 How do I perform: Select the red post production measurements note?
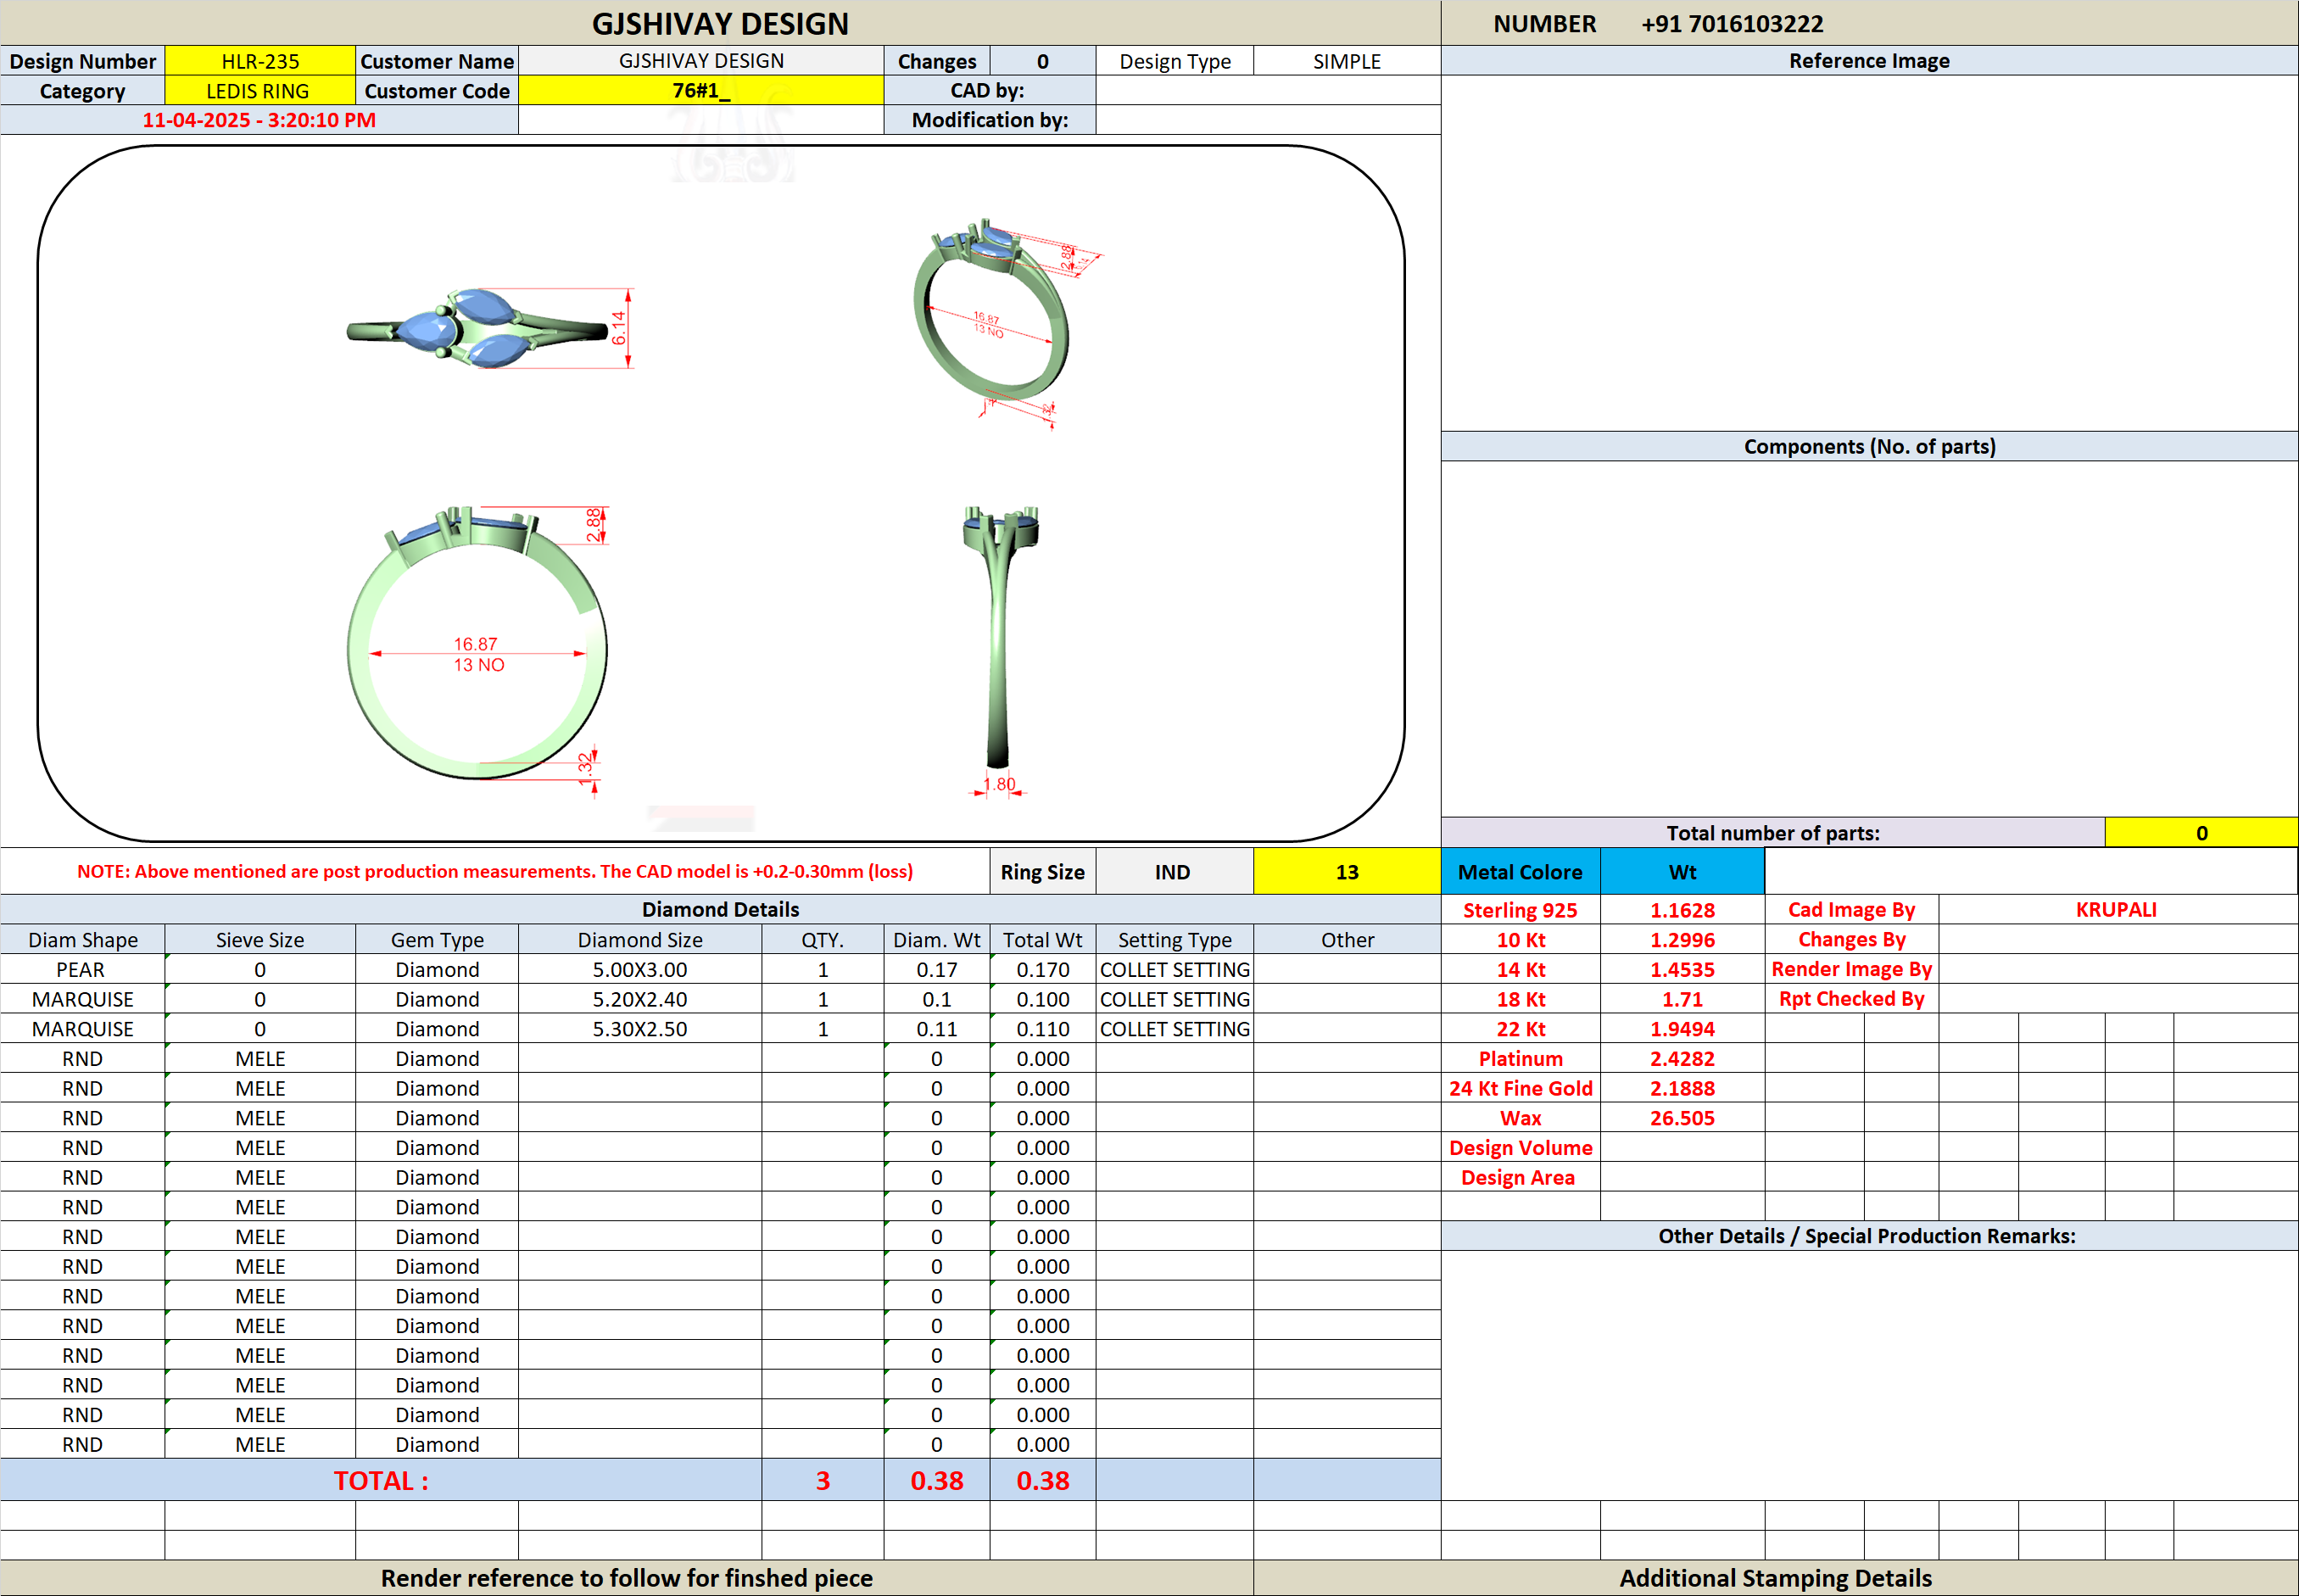495,872
